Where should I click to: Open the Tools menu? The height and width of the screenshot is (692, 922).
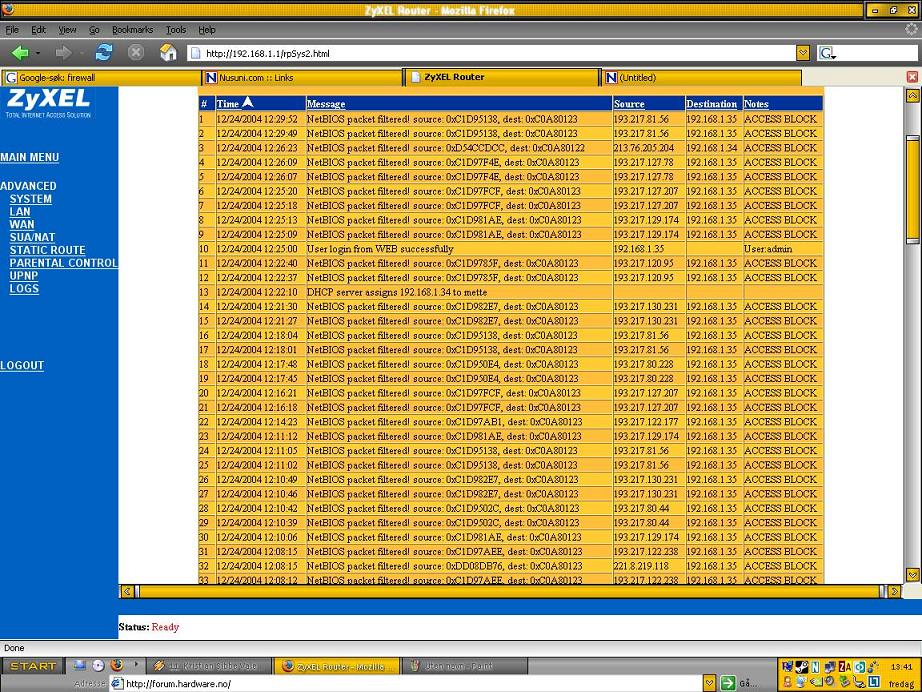click(176, 29)
